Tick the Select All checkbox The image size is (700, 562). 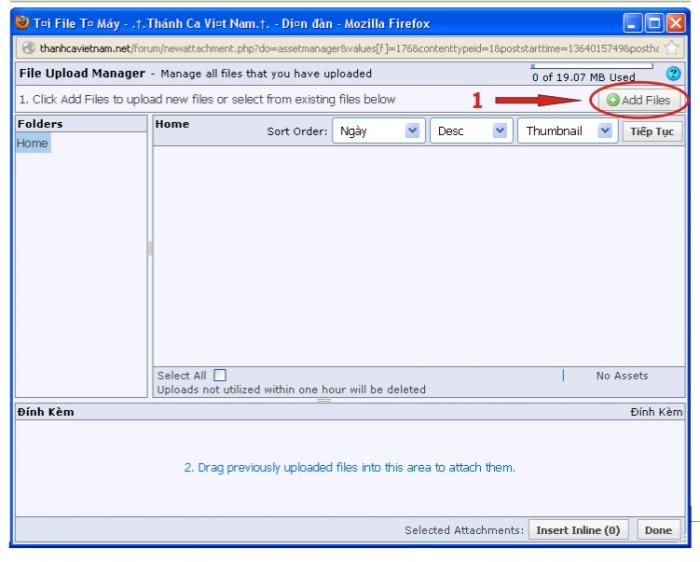(220, 376)
